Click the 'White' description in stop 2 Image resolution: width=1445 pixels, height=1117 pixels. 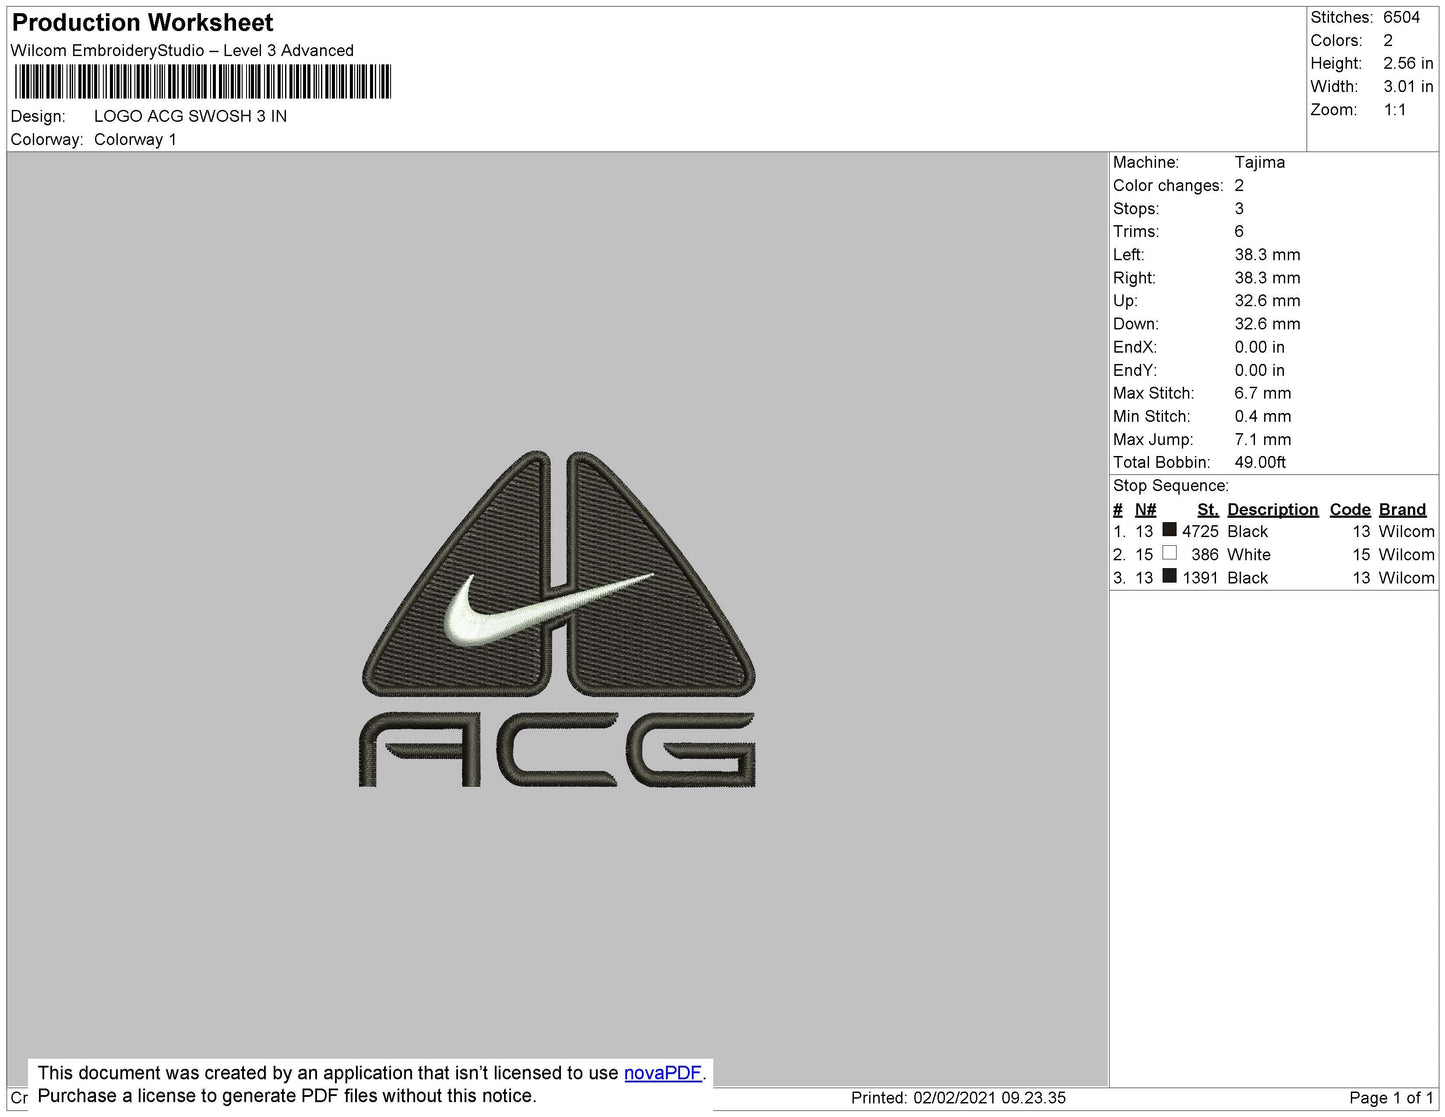click(1249, 554)
